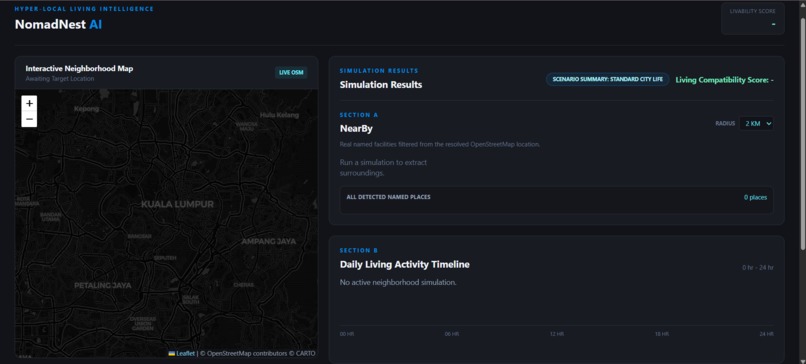
Task: Click the 06 HR timeline marker
Action: (451, 334)
